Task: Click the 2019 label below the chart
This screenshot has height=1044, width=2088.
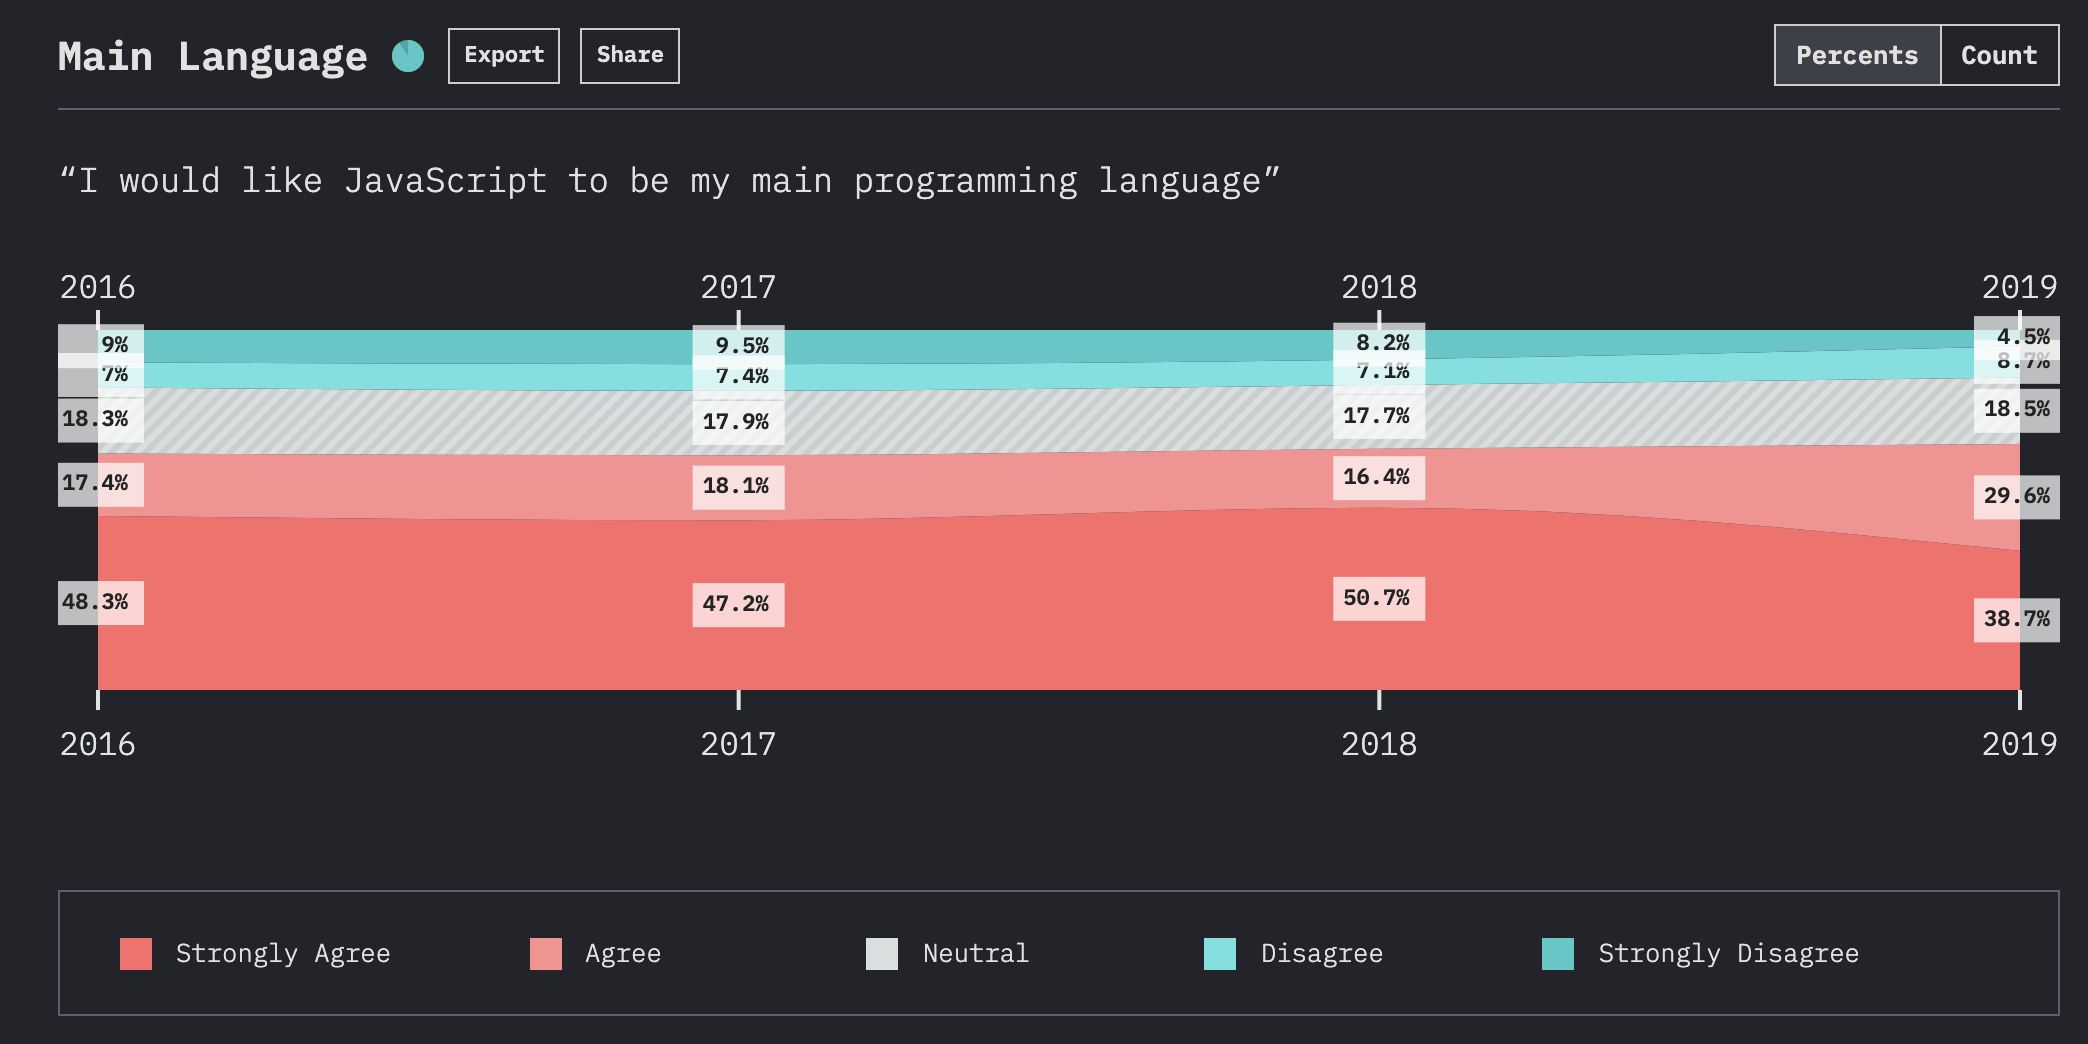Action: (2020, 745)
